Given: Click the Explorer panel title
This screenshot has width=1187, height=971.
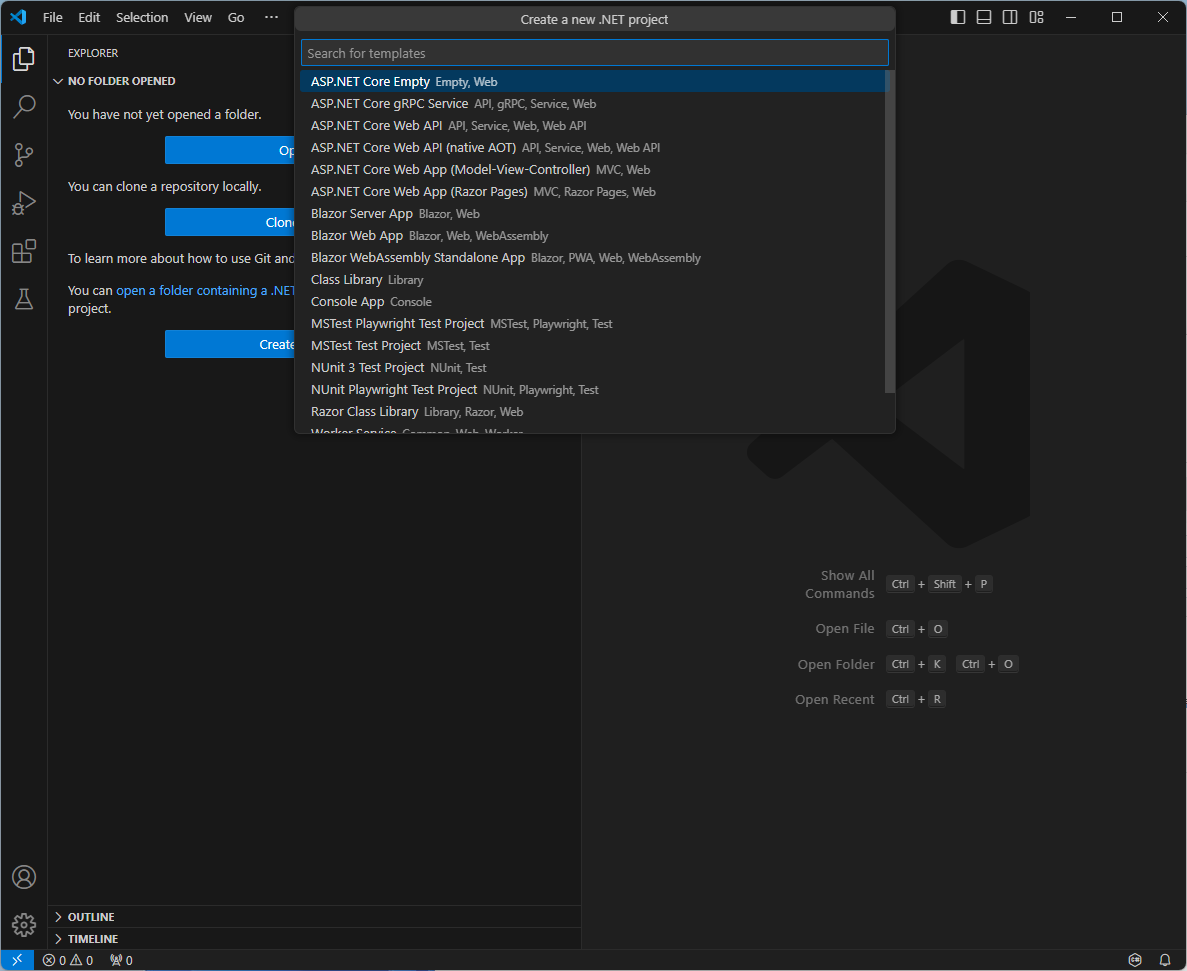Looking at the screenshot, I should coord(93,53).
